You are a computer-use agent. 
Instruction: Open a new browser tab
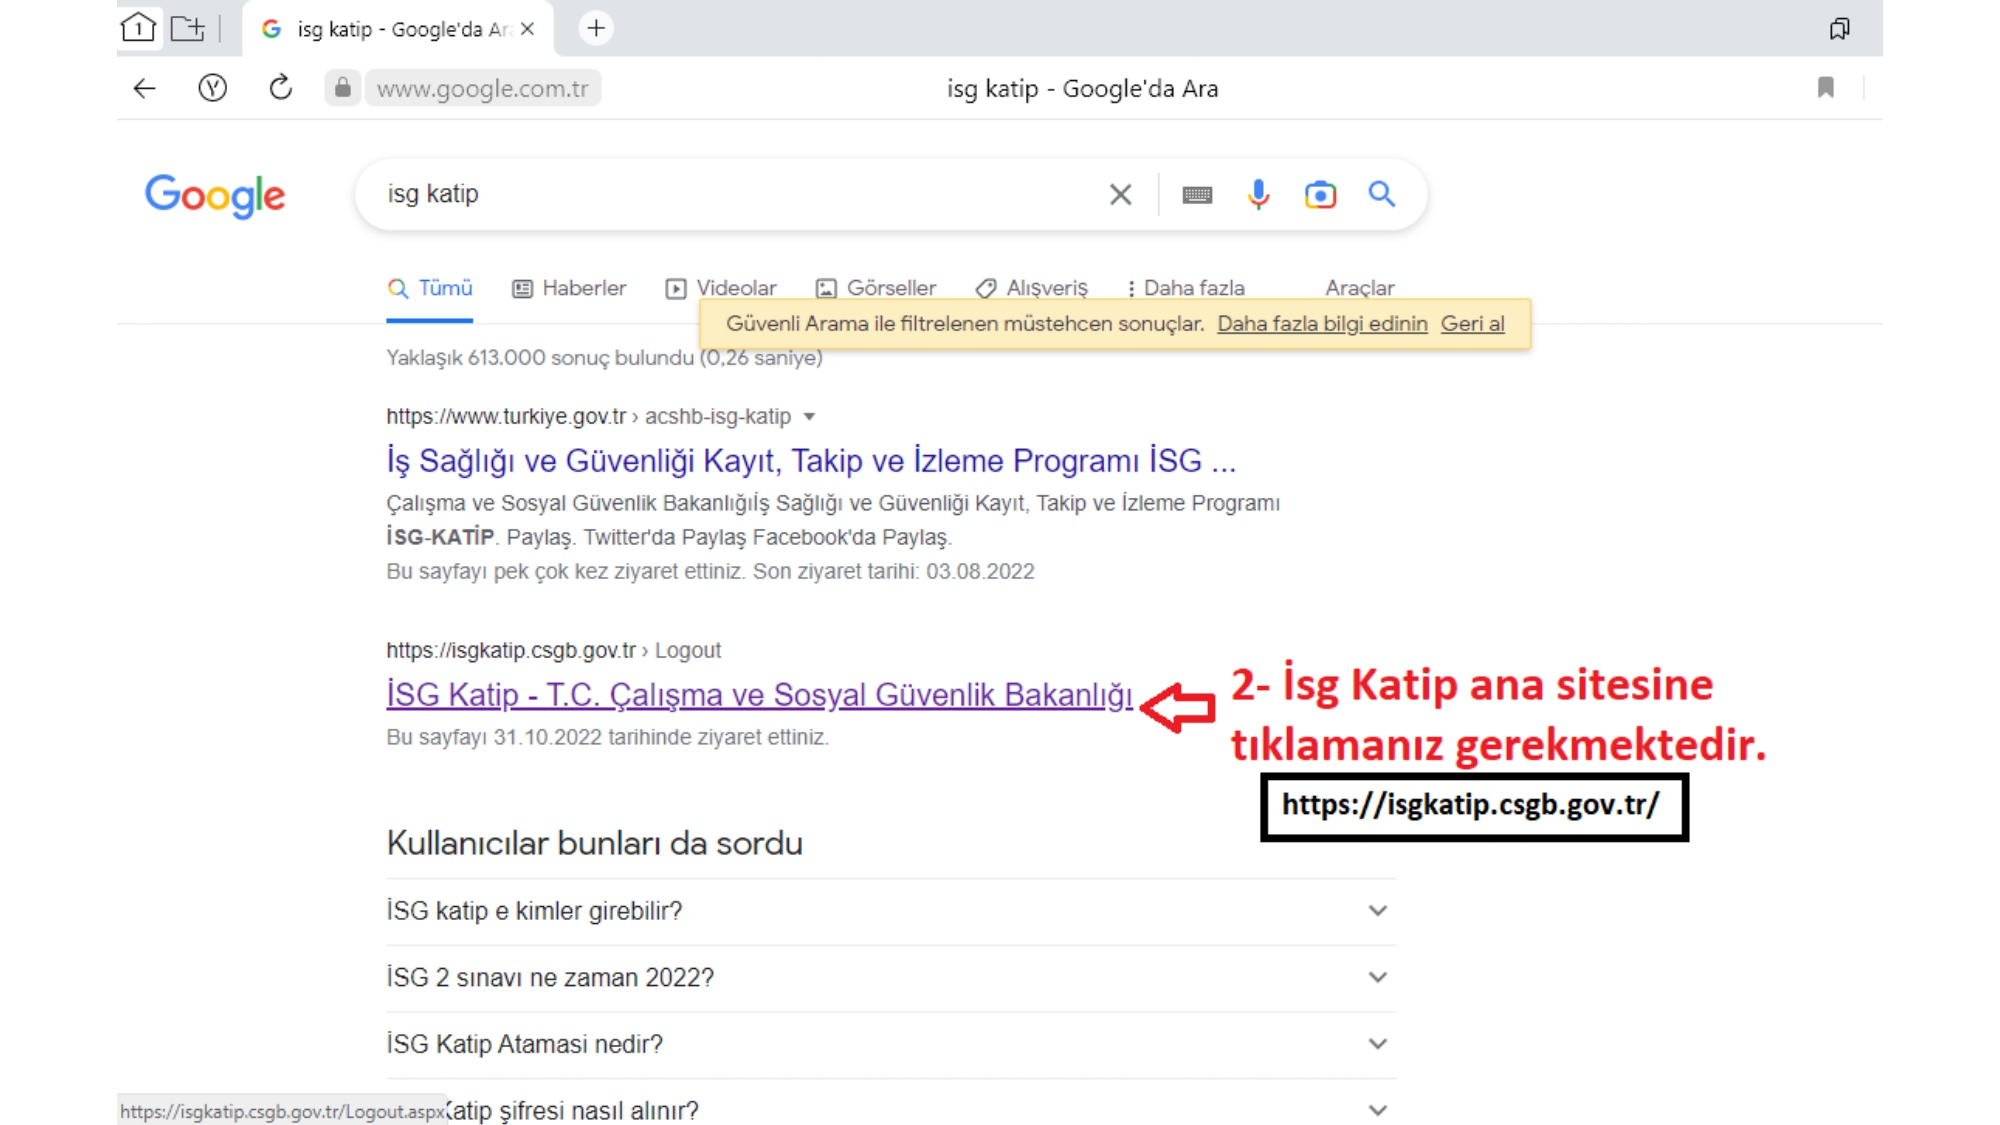(x=596, y=28)
